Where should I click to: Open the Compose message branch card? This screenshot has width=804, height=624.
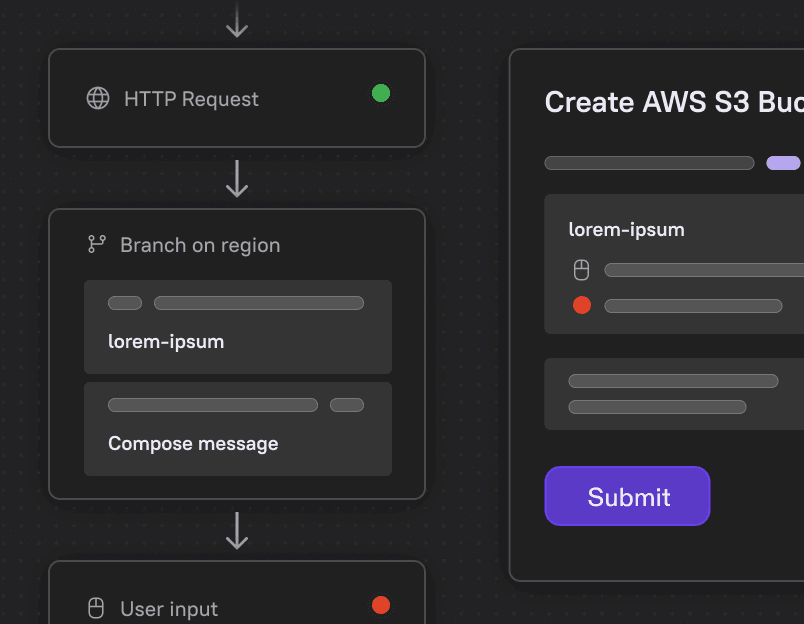[238, 429]
